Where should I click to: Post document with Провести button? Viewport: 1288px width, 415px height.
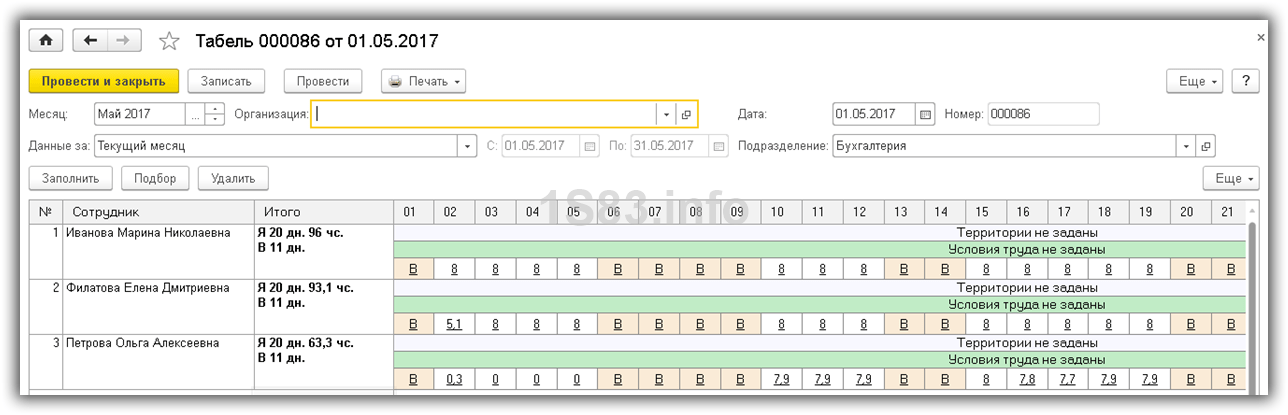[x=323, y=81]
